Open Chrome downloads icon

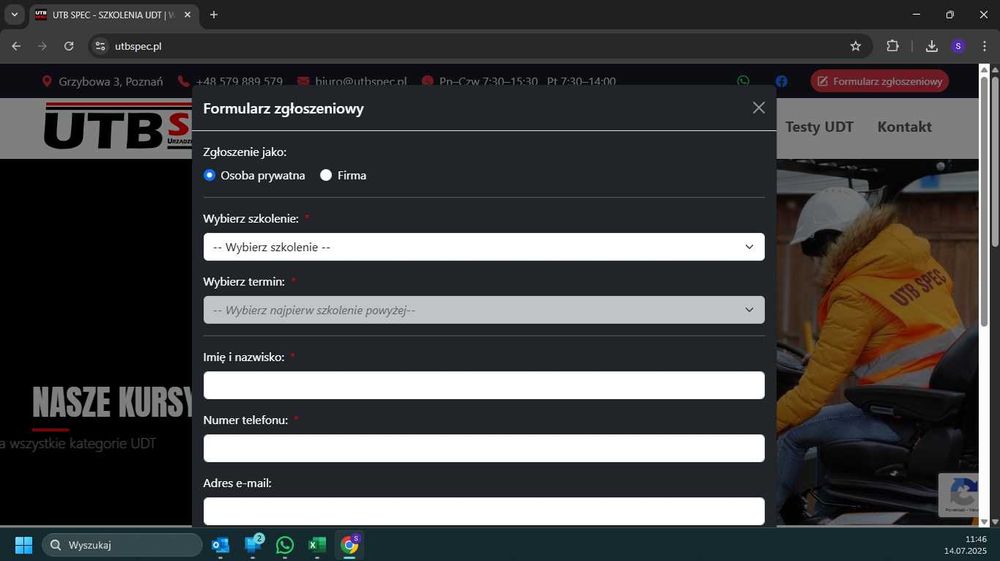coord(932,46)
